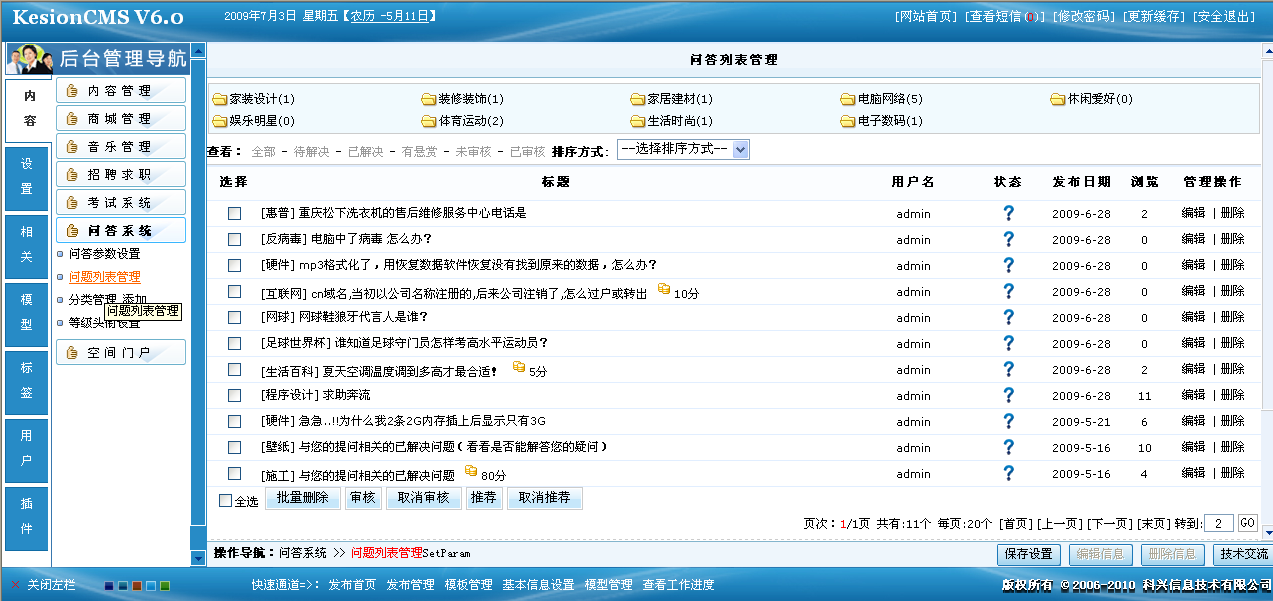Click the 商城管理 menu icon in the sidebar
The image size is (1273, 601).
pos(73,117)
